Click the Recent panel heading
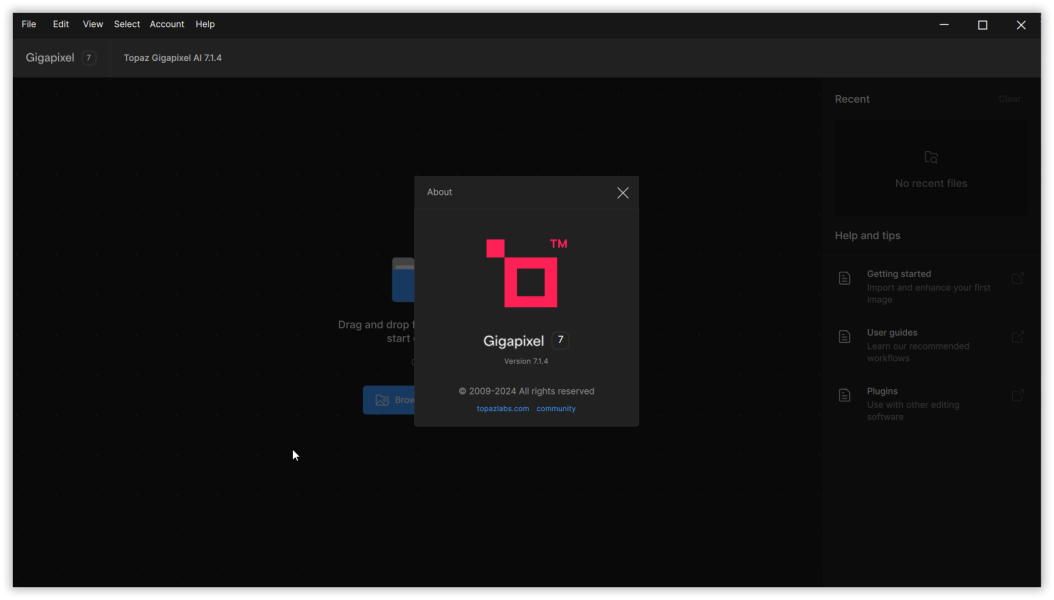1054x600 pixels. (852, 99)
